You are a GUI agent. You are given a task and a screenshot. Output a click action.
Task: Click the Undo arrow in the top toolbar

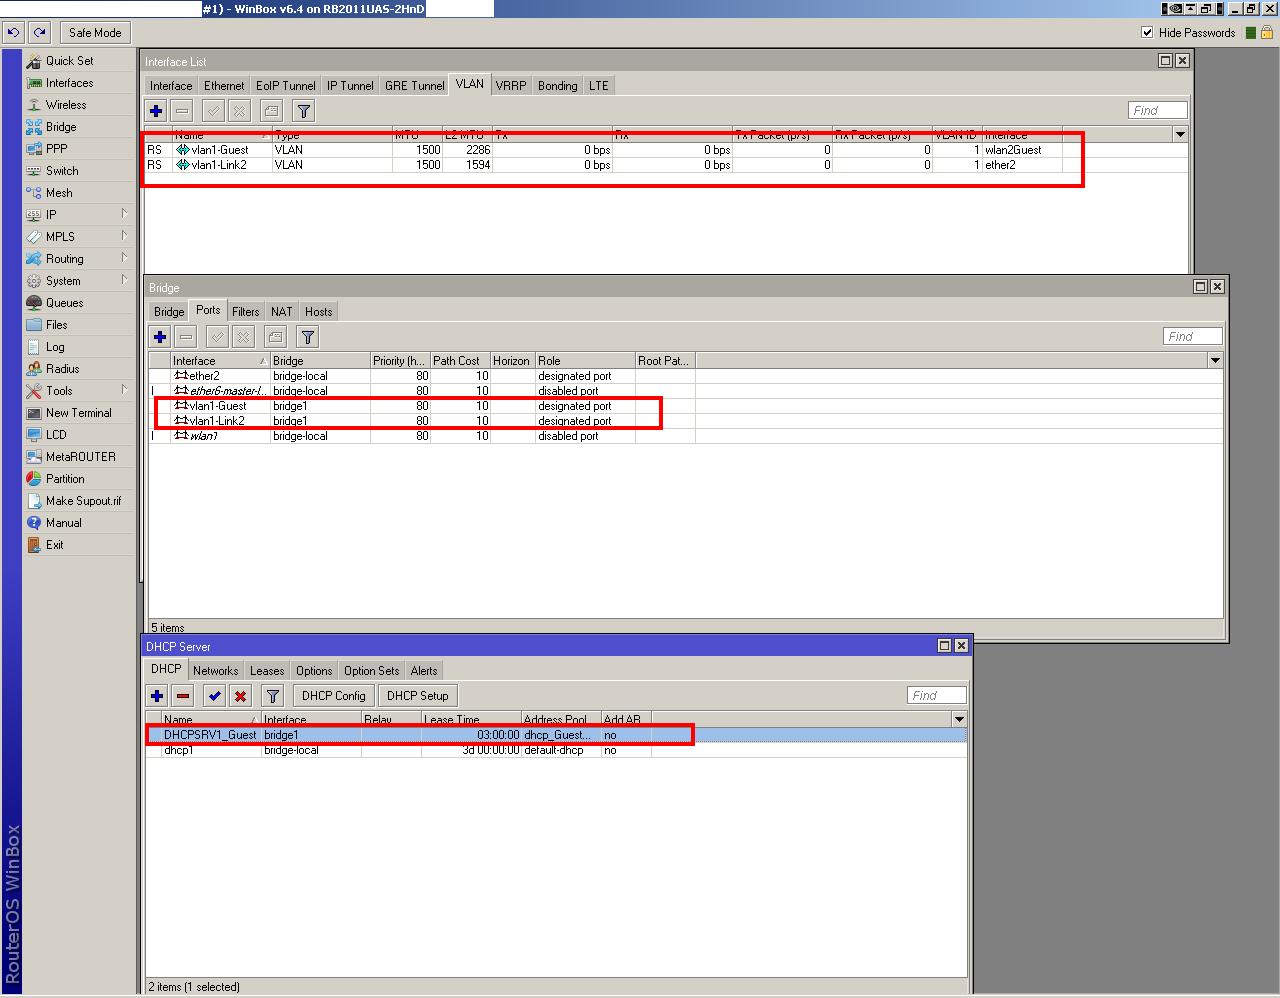[13, 32]
